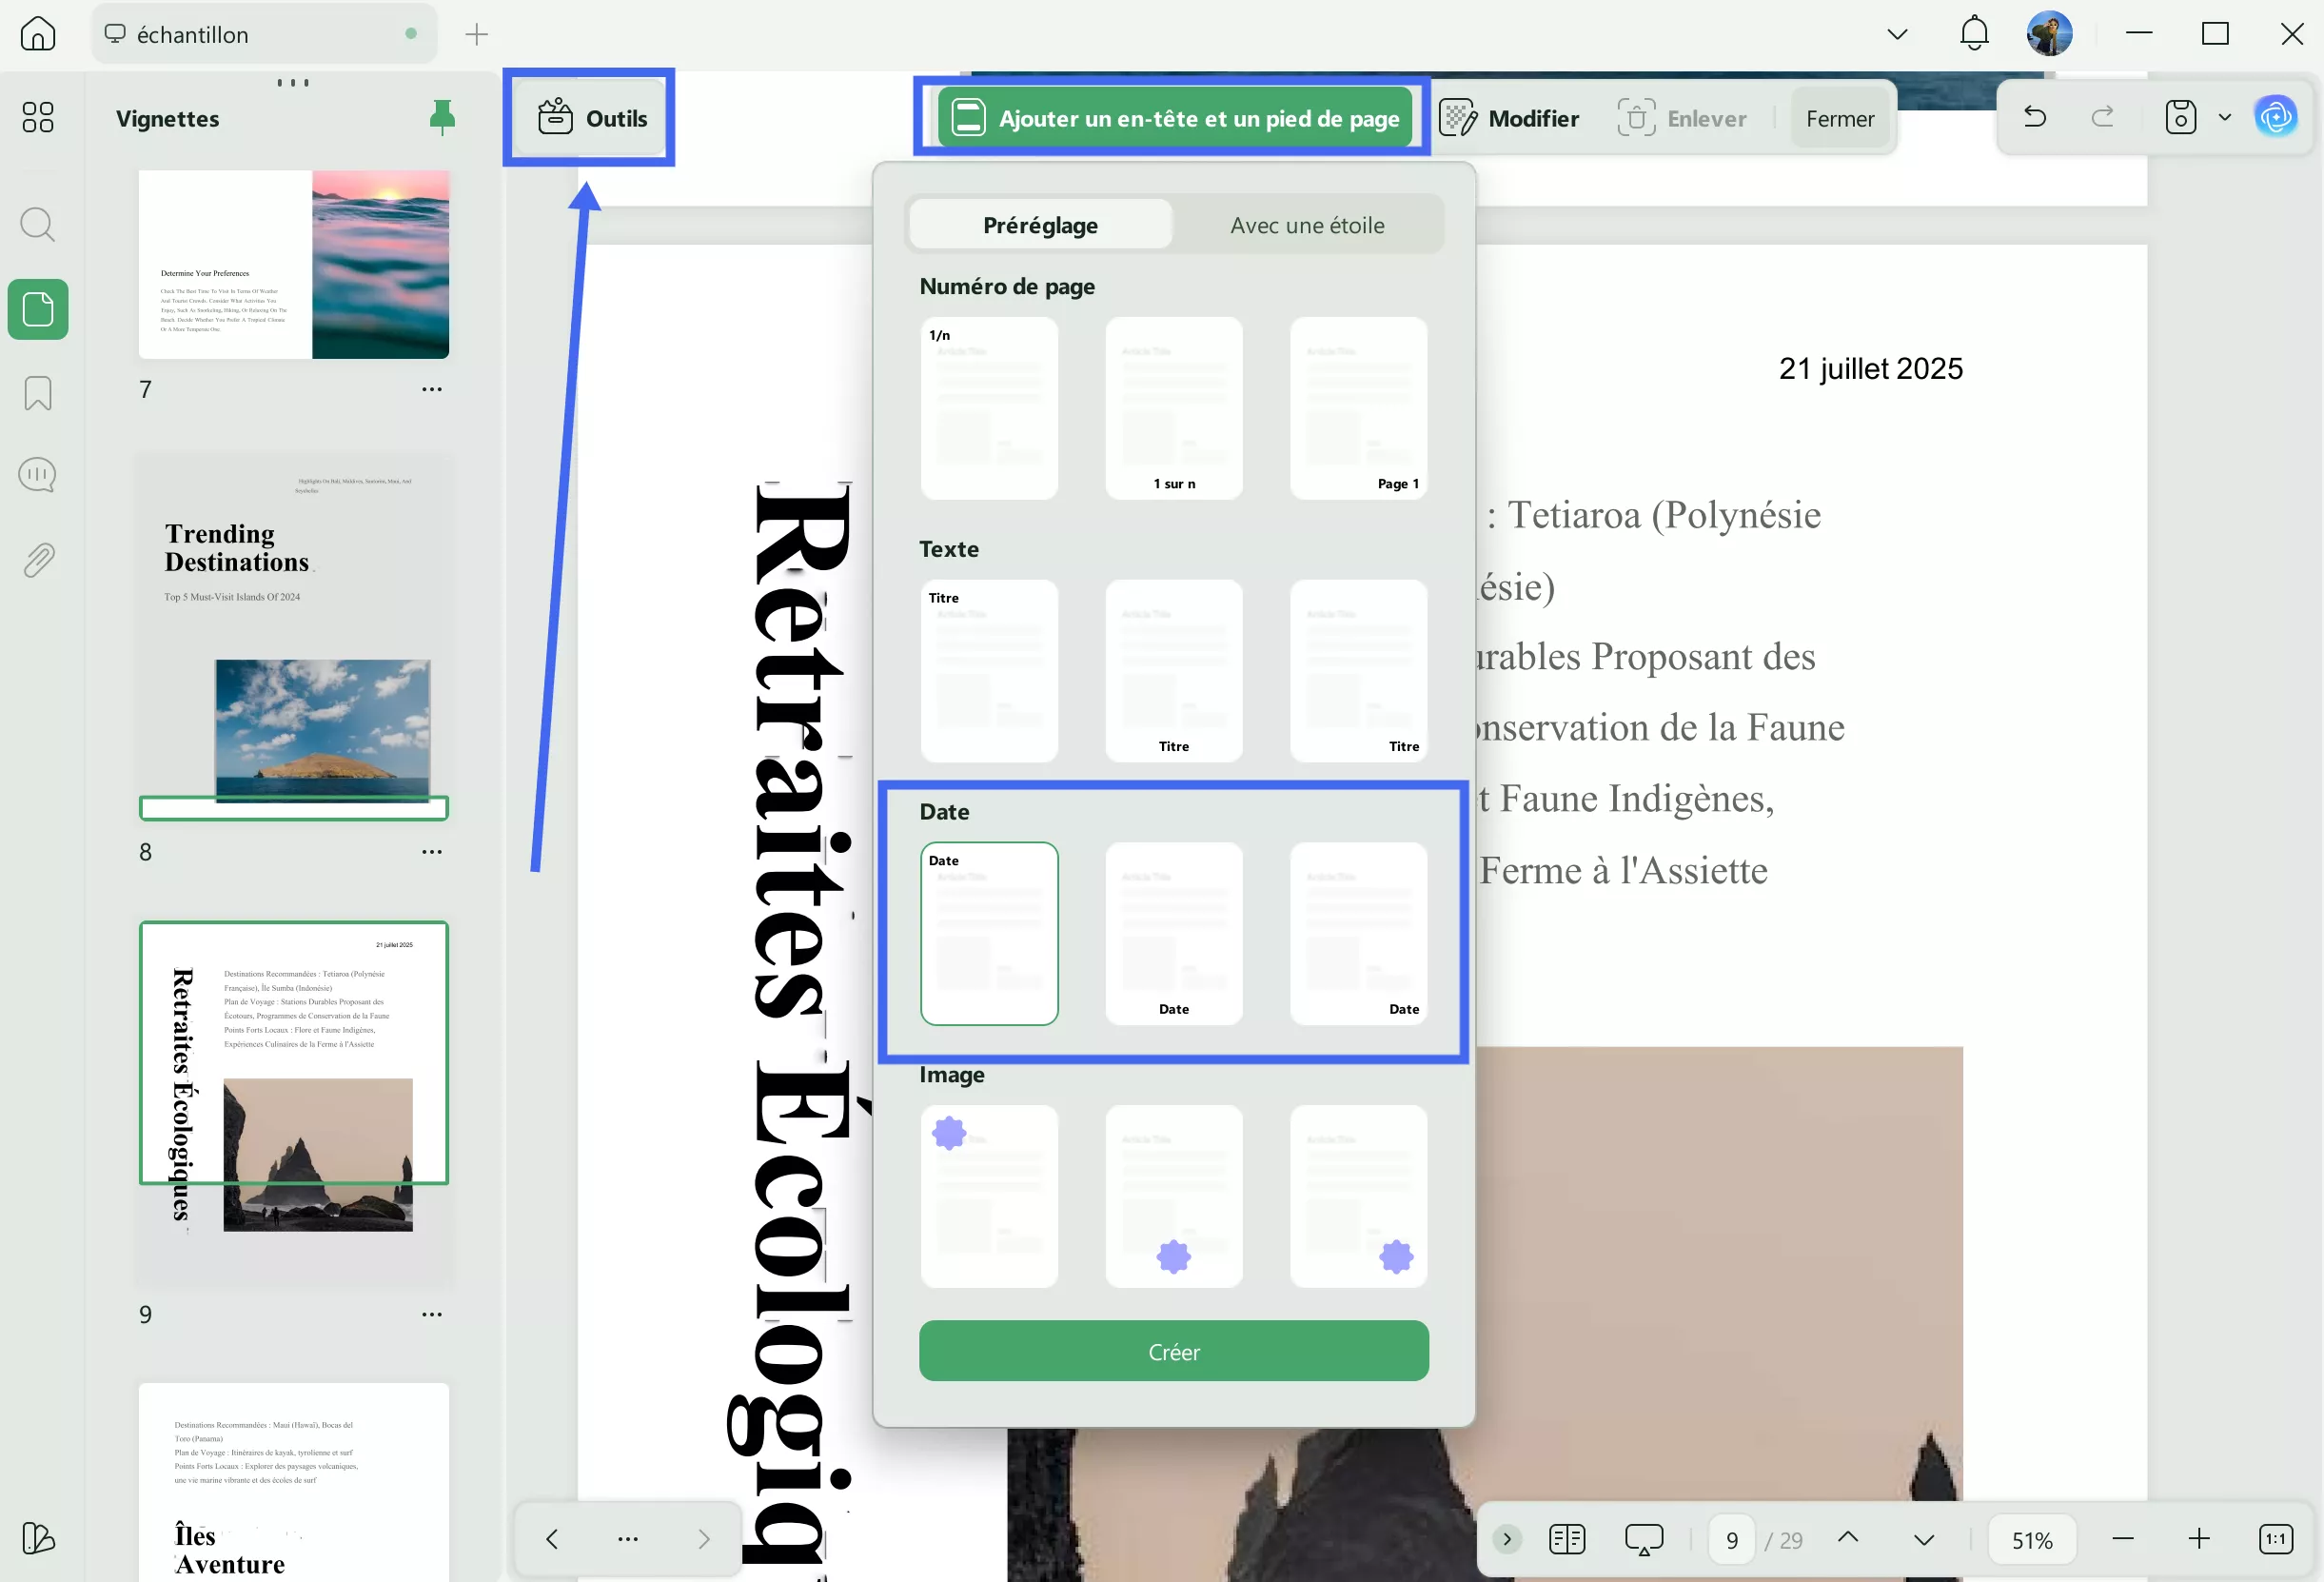Open the attachments panel with the paperclip icon
The width and height of the screenshot is (2324, 1582).
coord(37,559)
